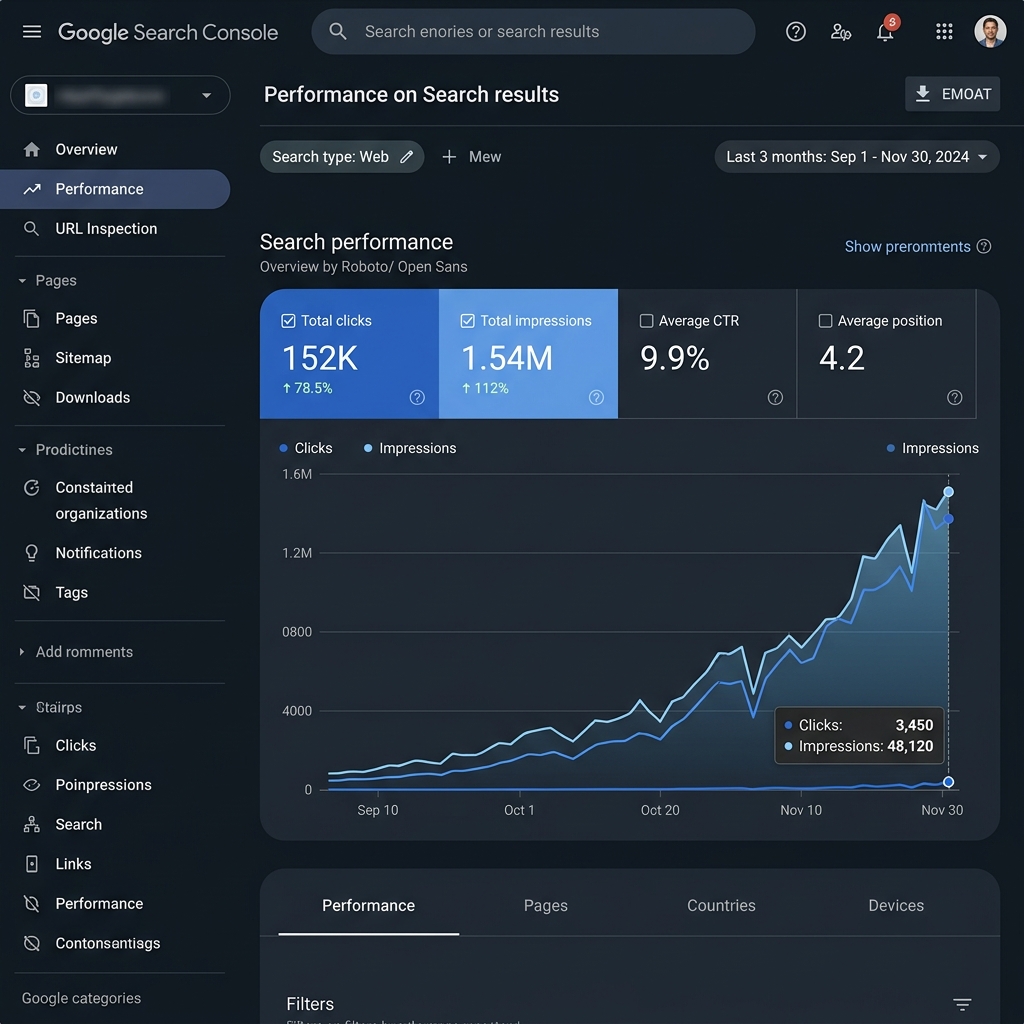Click the crossed icon beside Tags
1024x1024 pixels.
click(31, 593)
